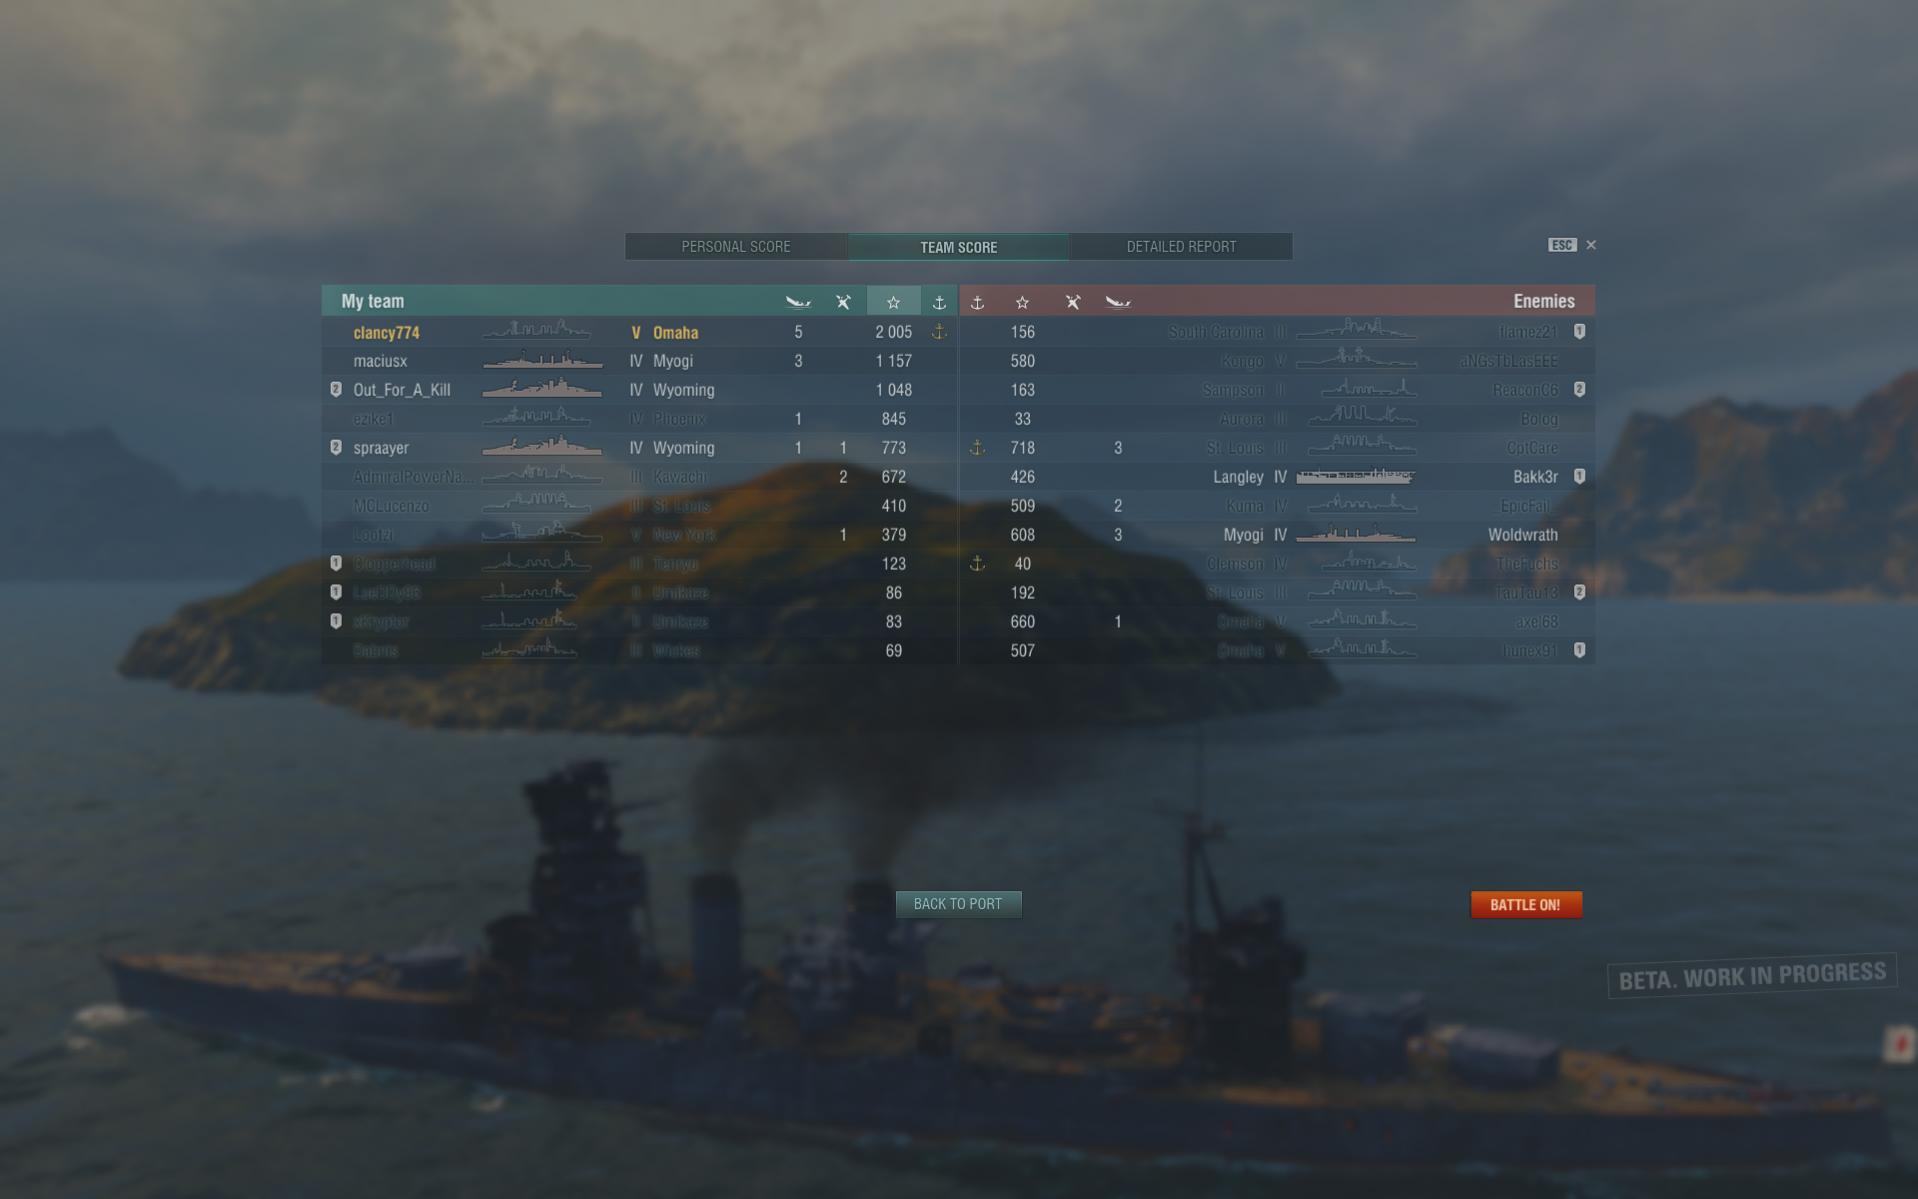Click division badge next to Out_For_A_Kill
Image resolution: width=1918 pixels, height=1199 pixels.
coord(336,389)
